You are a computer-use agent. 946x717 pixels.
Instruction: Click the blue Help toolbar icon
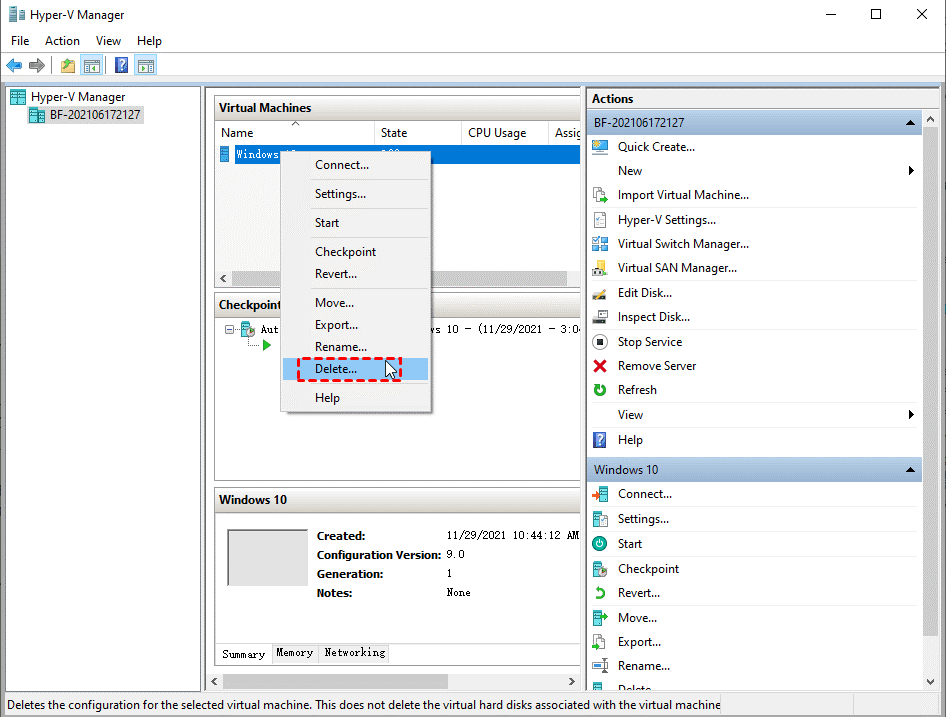coord(121,65)
